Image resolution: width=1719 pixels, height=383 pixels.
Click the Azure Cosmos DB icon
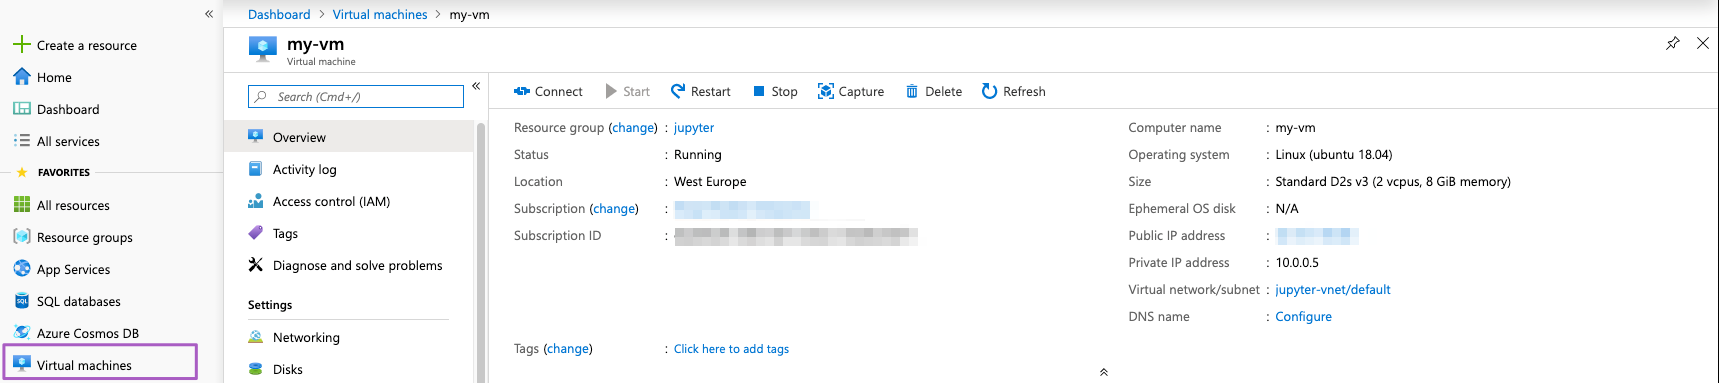click(x=22, y=333)
